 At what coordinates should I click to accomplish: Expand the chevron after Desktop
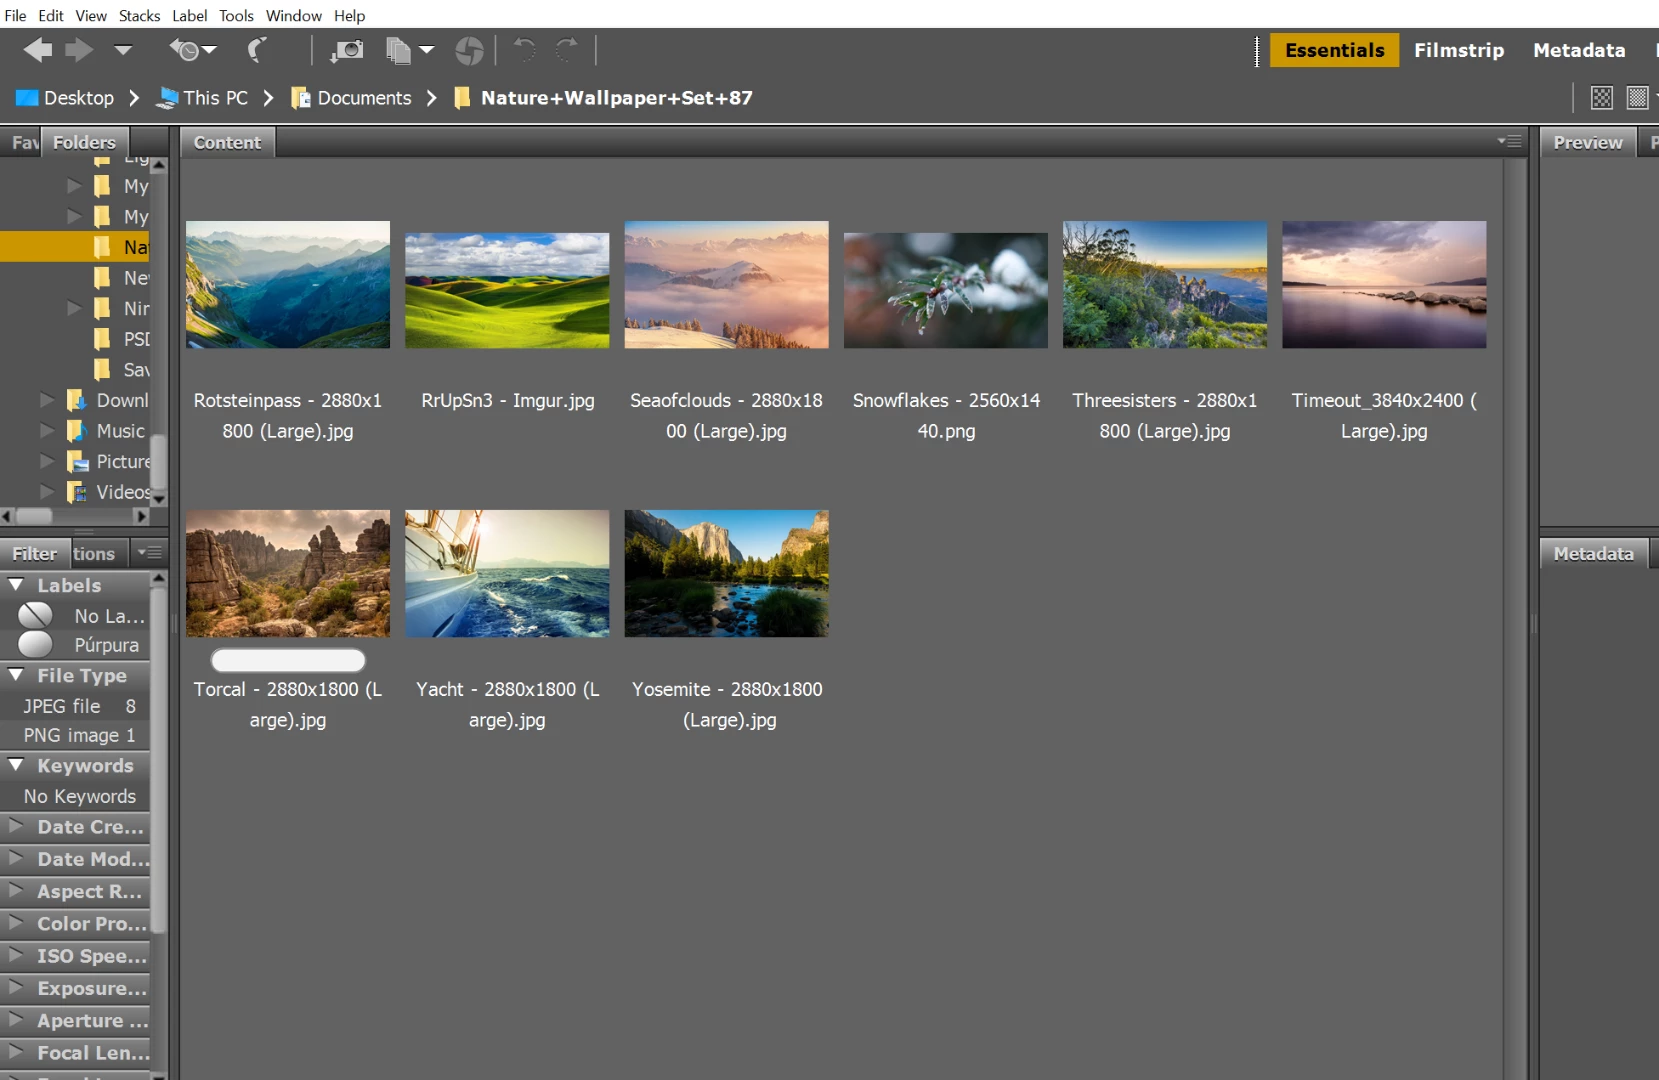pyautogui.click(x=134, y=98)
